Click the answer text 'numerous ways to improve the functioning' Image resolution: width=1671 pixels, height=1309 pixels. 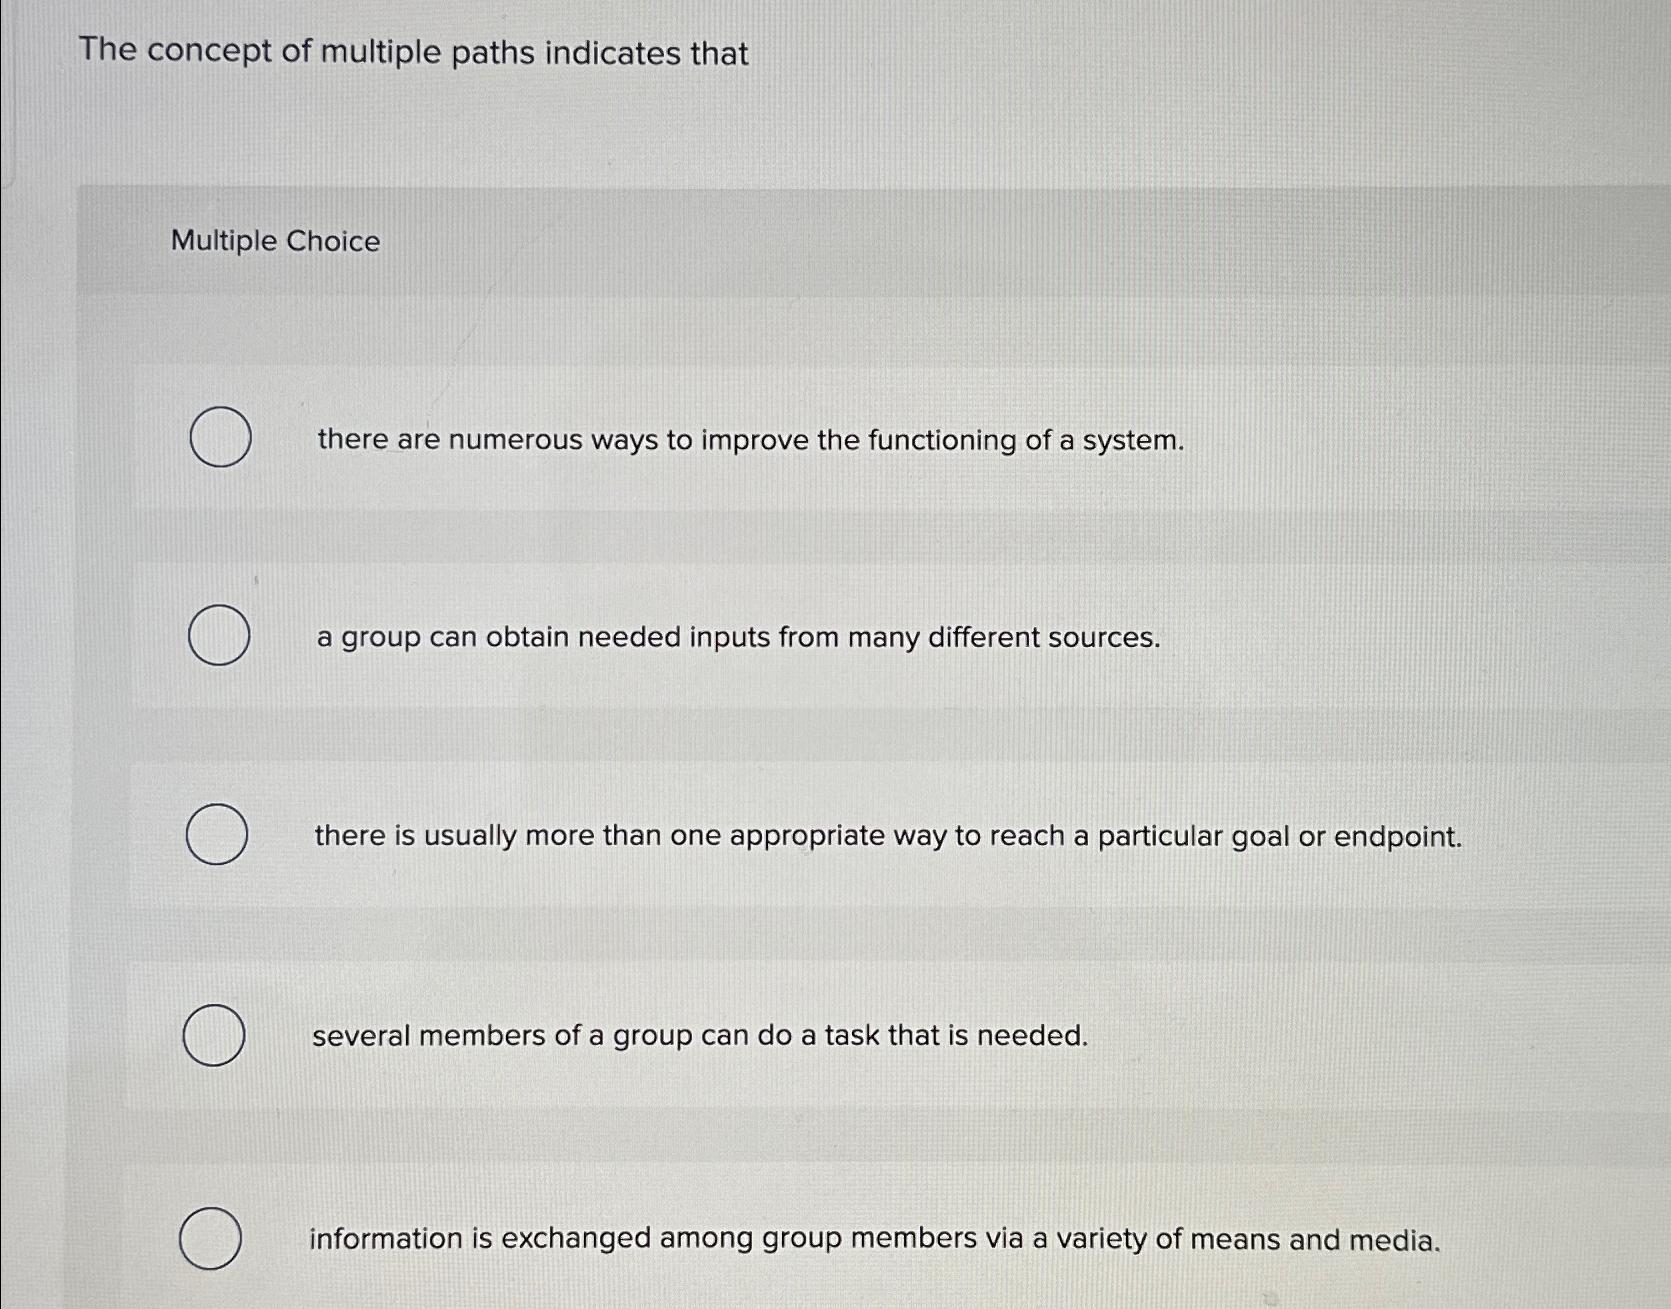(747, 440)
